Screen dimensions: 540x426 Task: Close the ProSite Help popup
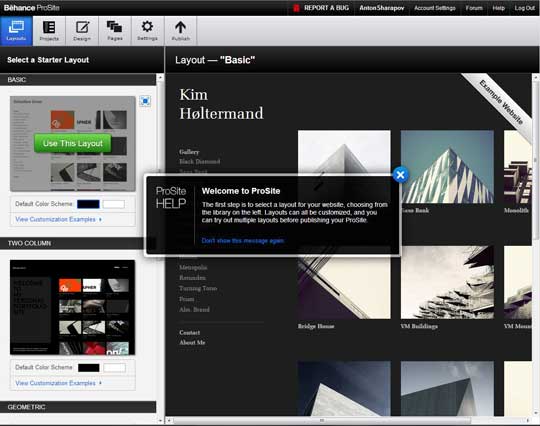[400, 175]
